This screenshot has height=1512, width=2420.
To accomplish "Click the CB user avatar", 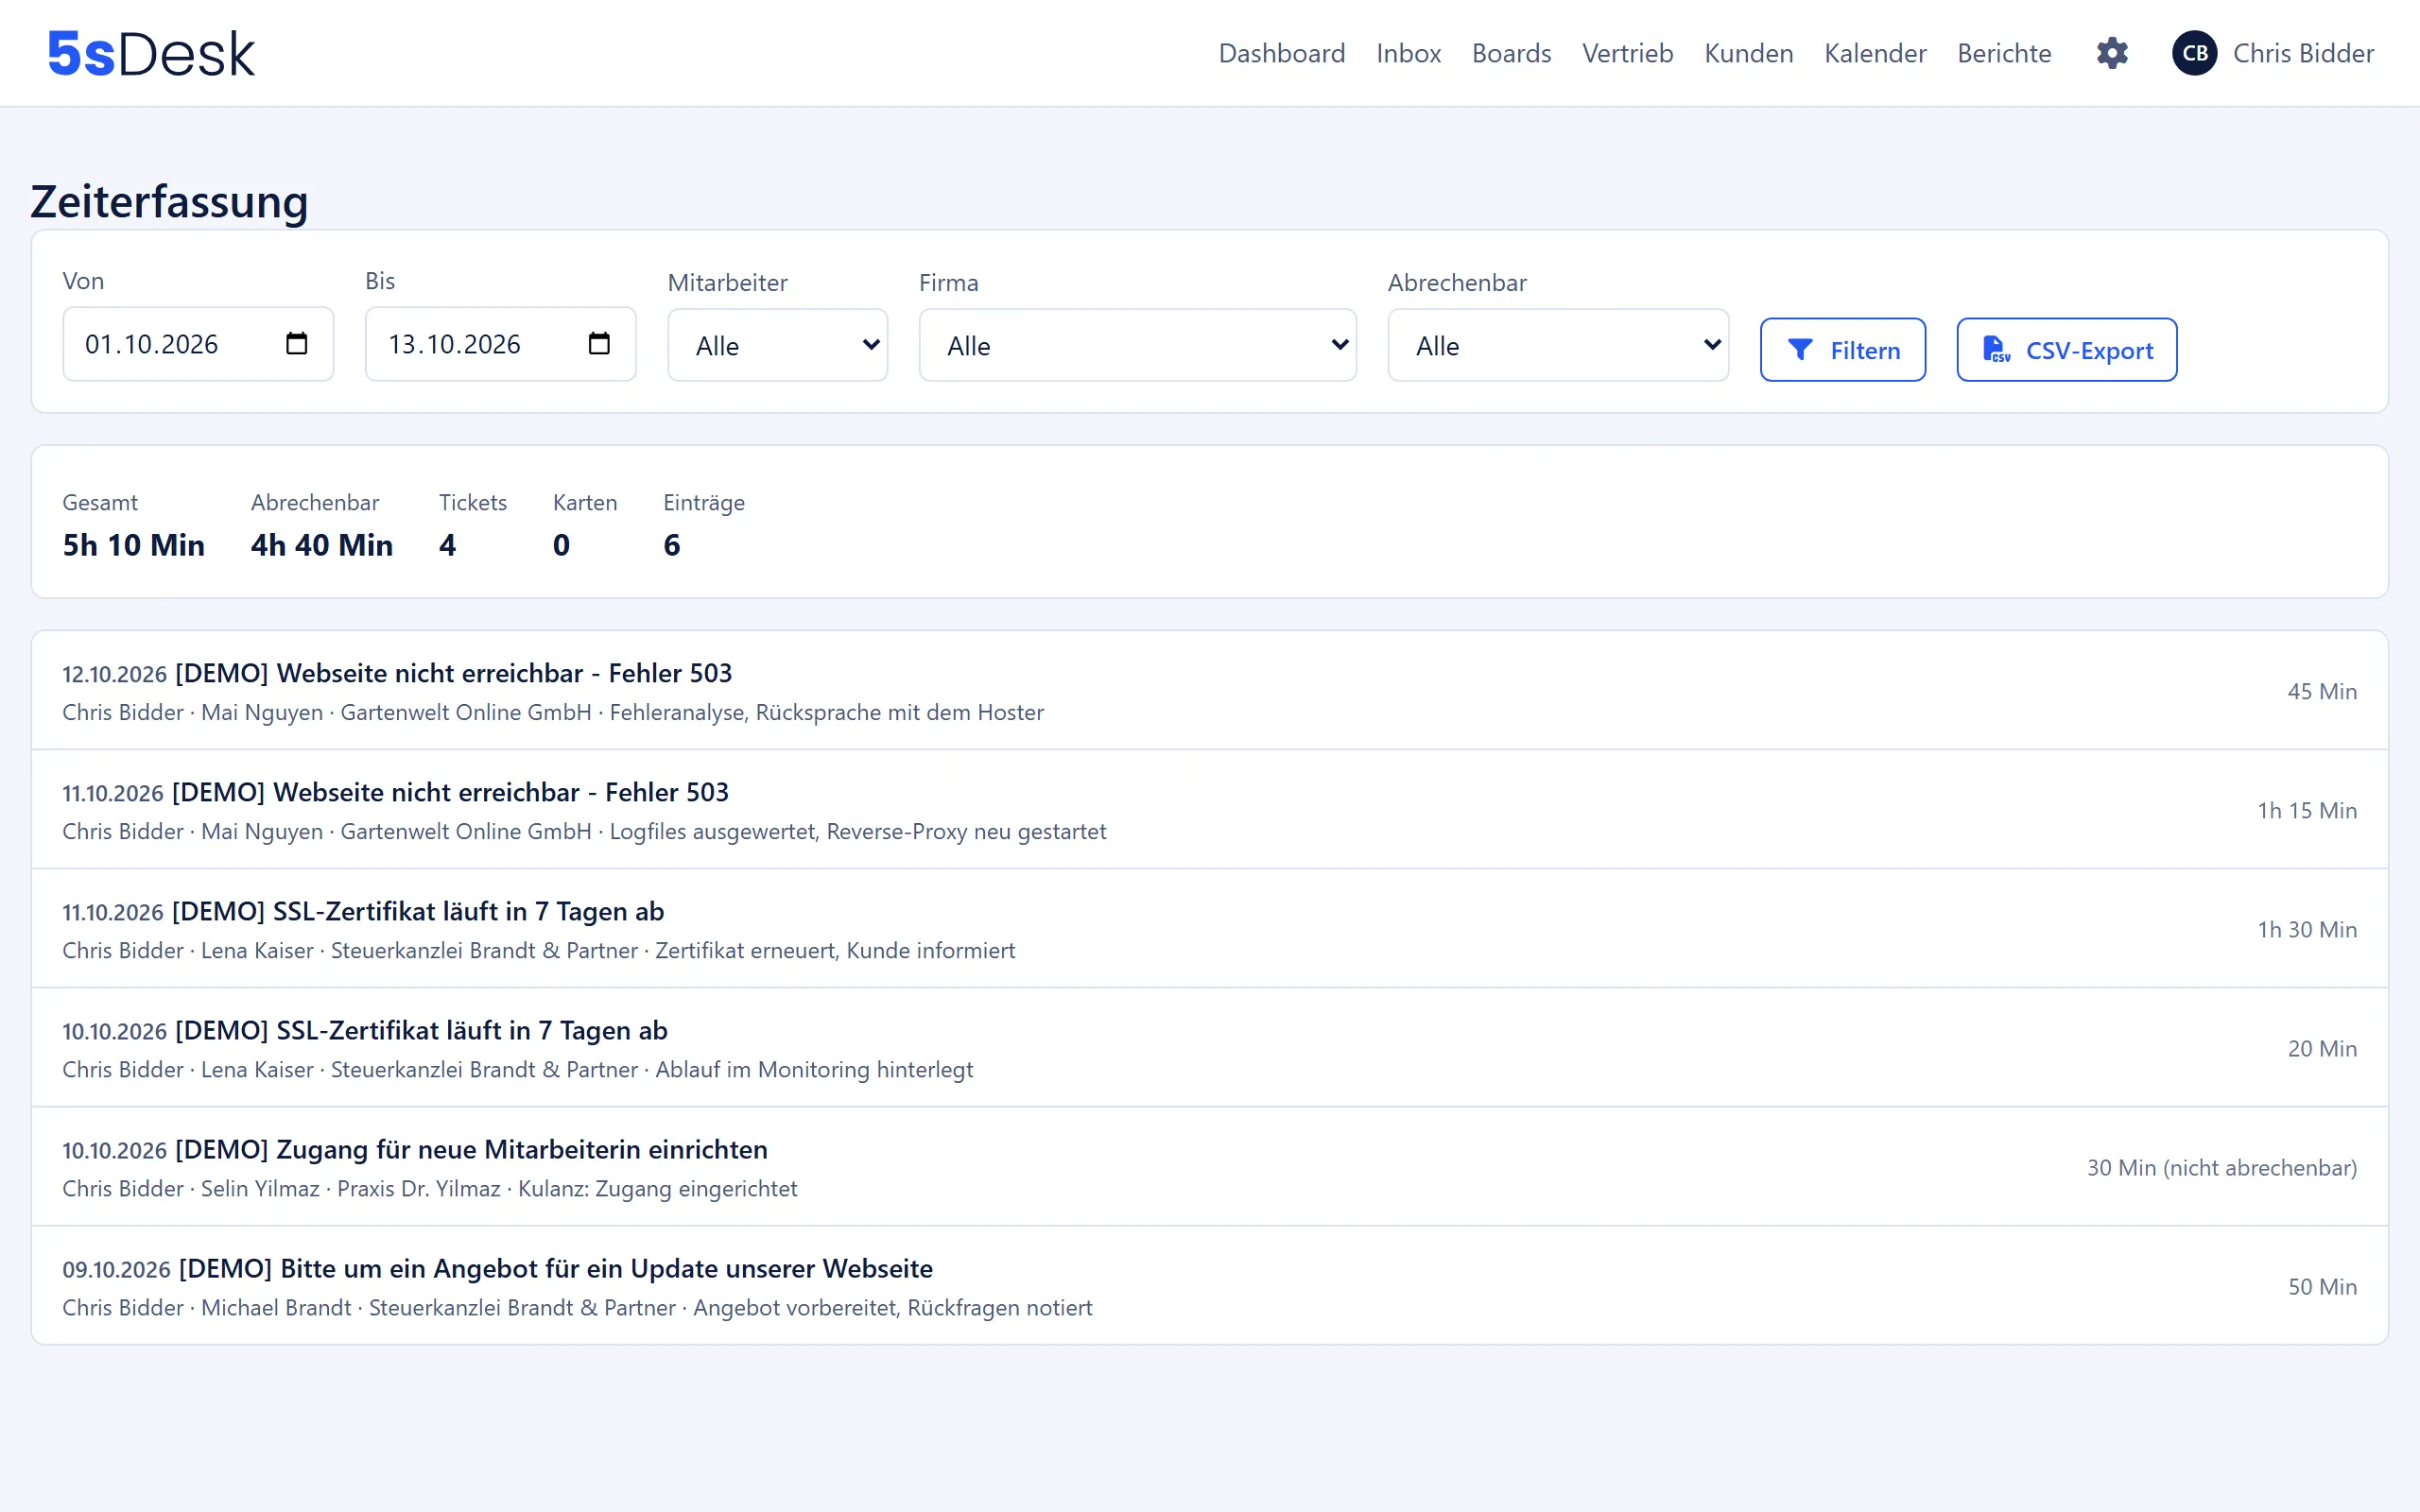I will (2194, 53).
